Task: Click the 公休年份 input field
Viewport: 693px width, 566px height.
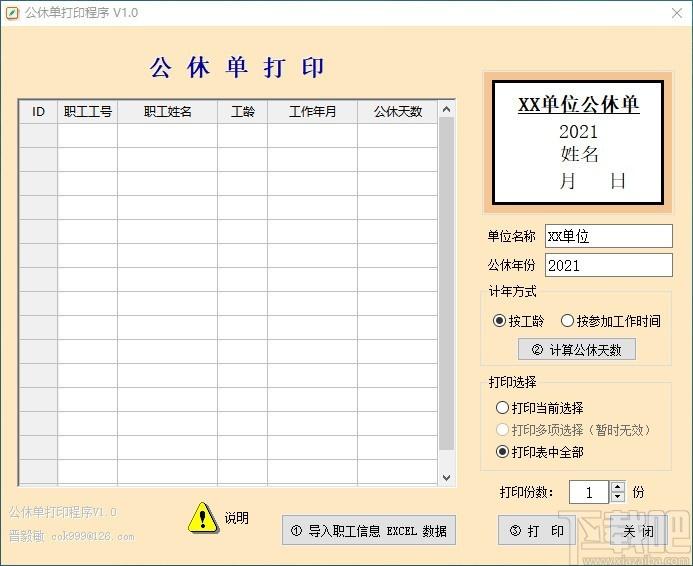Action: pyautogui.click(x=609, y=265)
